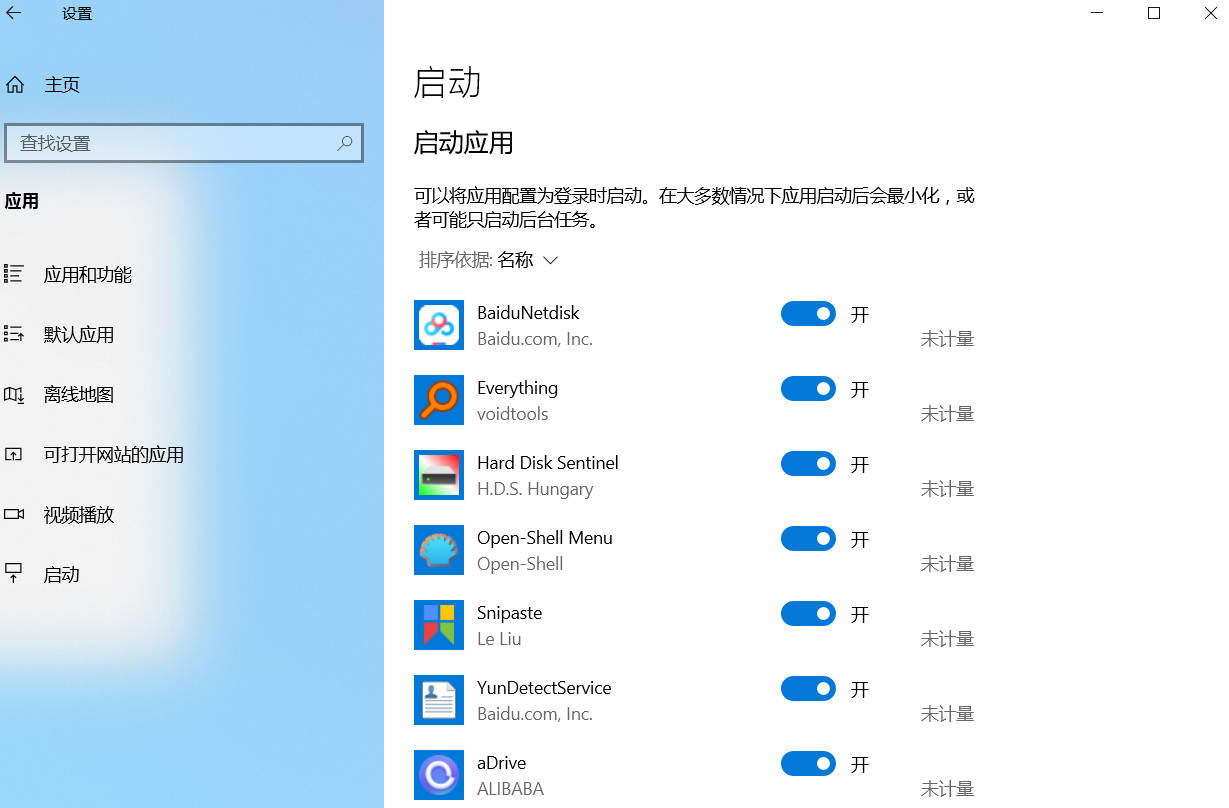The image size is (1229, 808).
Task: Click the Everything name text
Action: (517, 388)
